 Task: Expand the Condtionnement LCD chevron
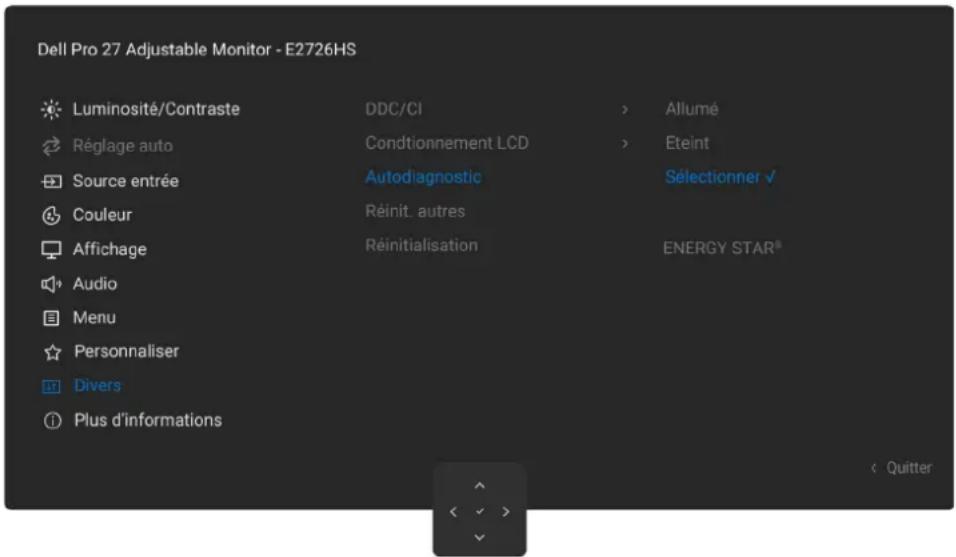[x=625, y=144]
